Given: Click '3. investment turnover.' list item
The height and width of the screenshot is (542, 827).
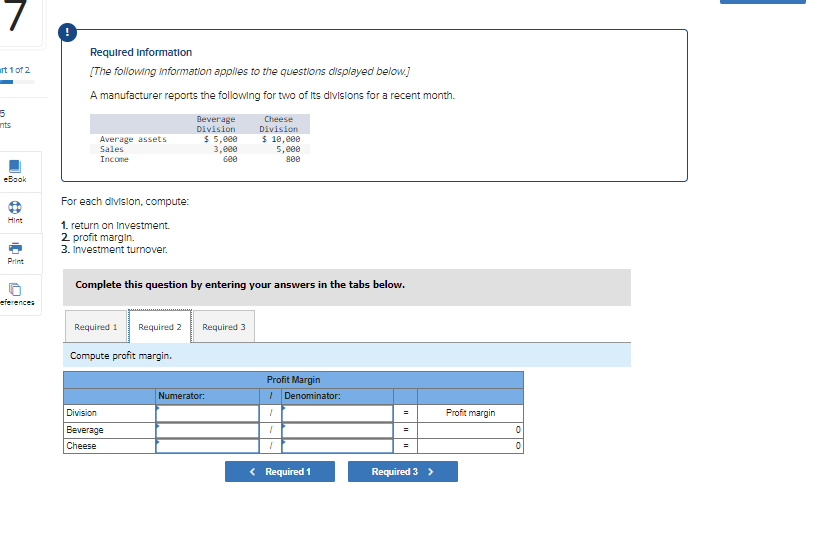Looking at the screenshot, I should click(x=114, y=249).
